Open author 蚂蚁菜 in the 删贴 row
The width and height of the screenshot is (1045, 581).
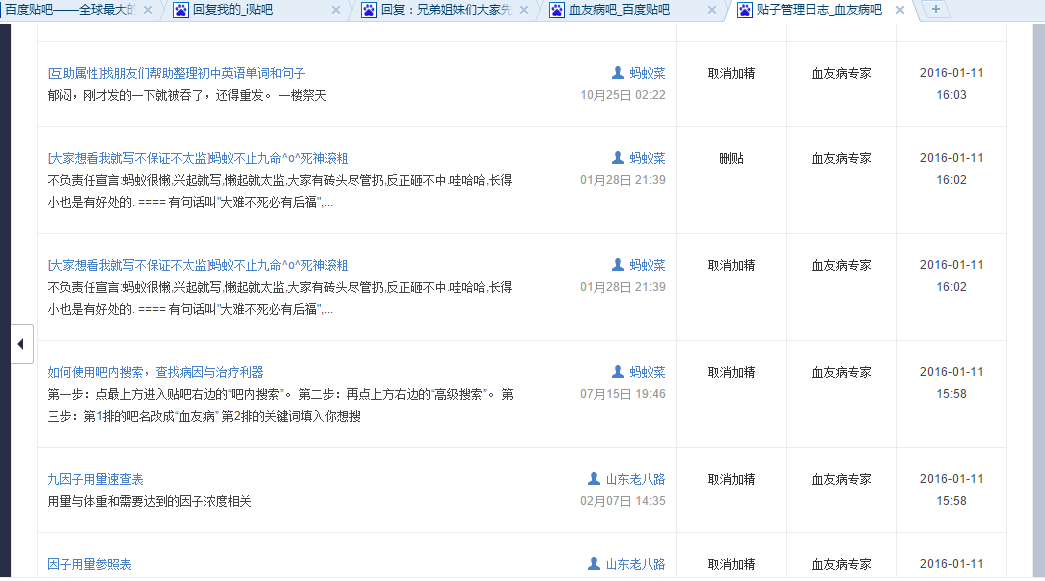click(647, 159)
